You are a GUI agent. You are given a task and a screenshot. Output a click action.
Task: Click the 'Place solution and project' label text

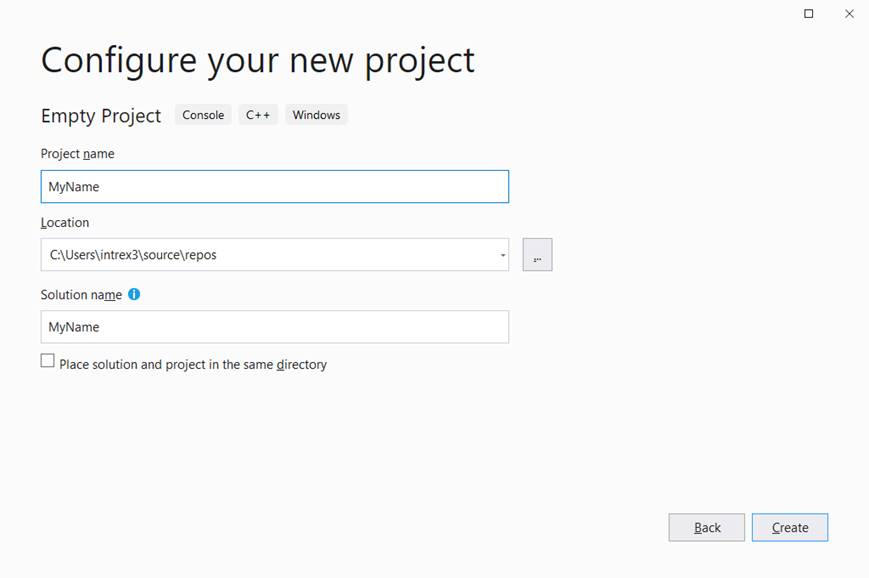click(x=193, y=365)
